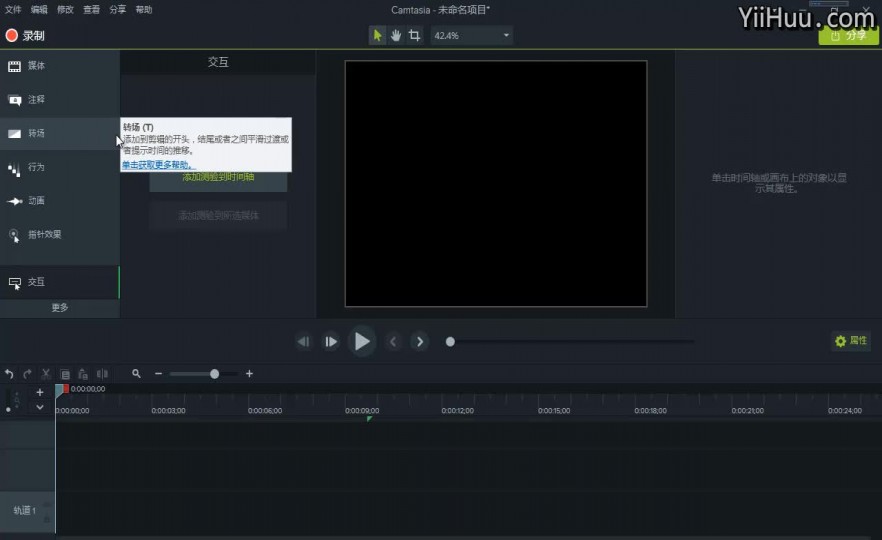Open the 查看 menu

point(91,10)
